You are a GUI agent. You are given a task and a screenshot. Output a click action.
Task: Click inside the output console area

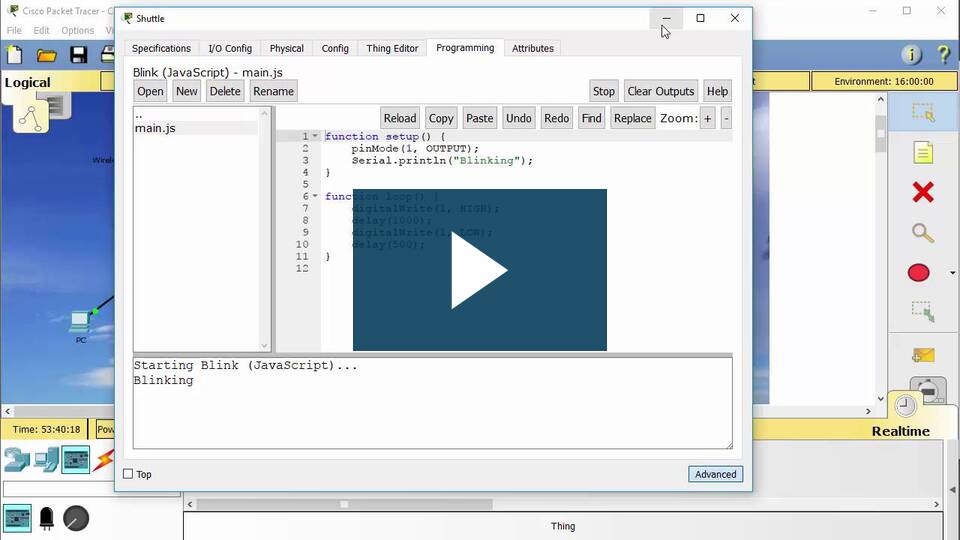[432, 403]
